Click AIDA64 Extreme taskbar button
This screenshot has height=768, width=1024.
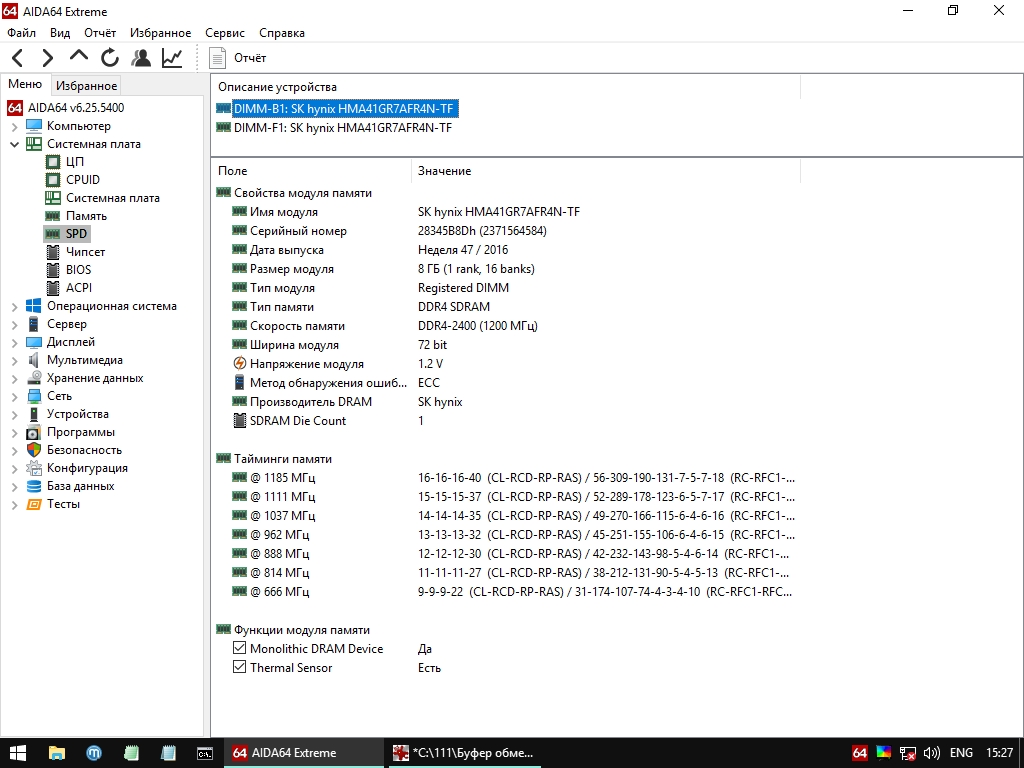[x=304, y=753]
